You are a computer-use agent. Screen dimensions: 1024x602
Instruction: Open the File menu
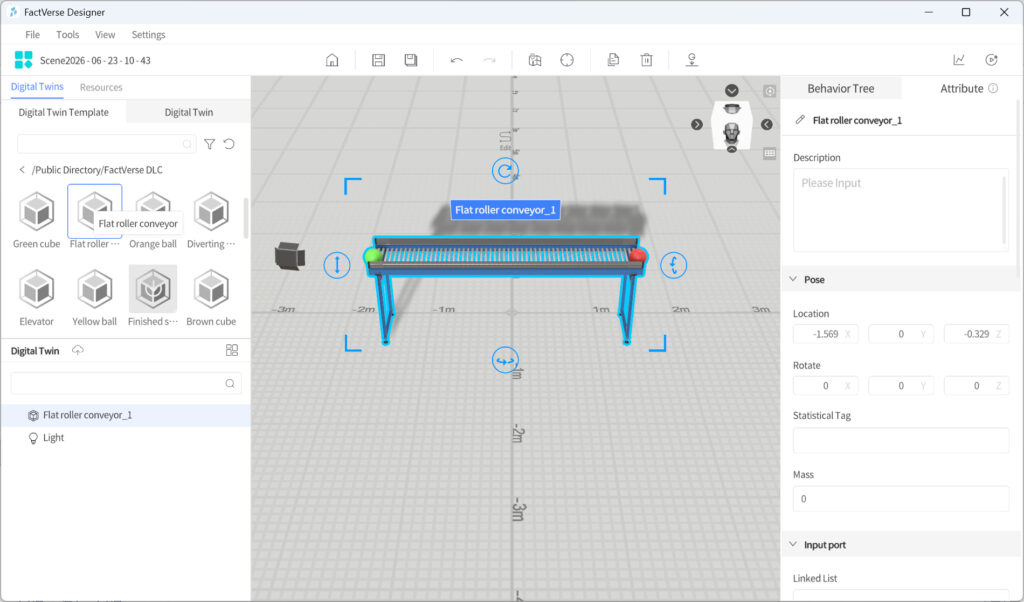click(x=32, y=35)
